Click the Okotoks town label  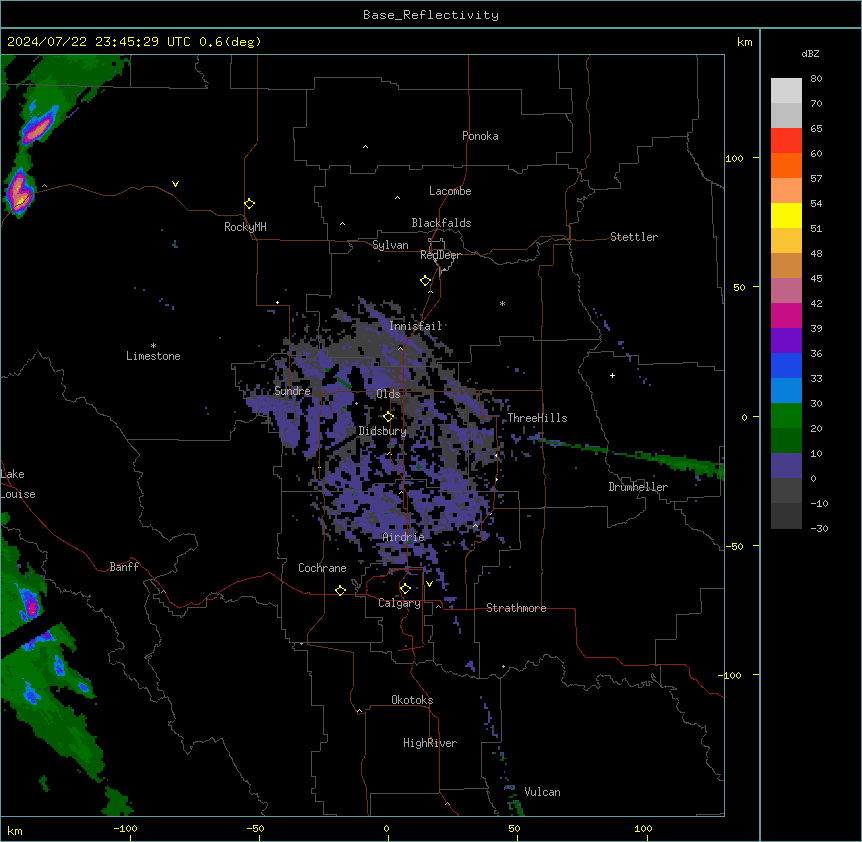[x=412, y=700]
